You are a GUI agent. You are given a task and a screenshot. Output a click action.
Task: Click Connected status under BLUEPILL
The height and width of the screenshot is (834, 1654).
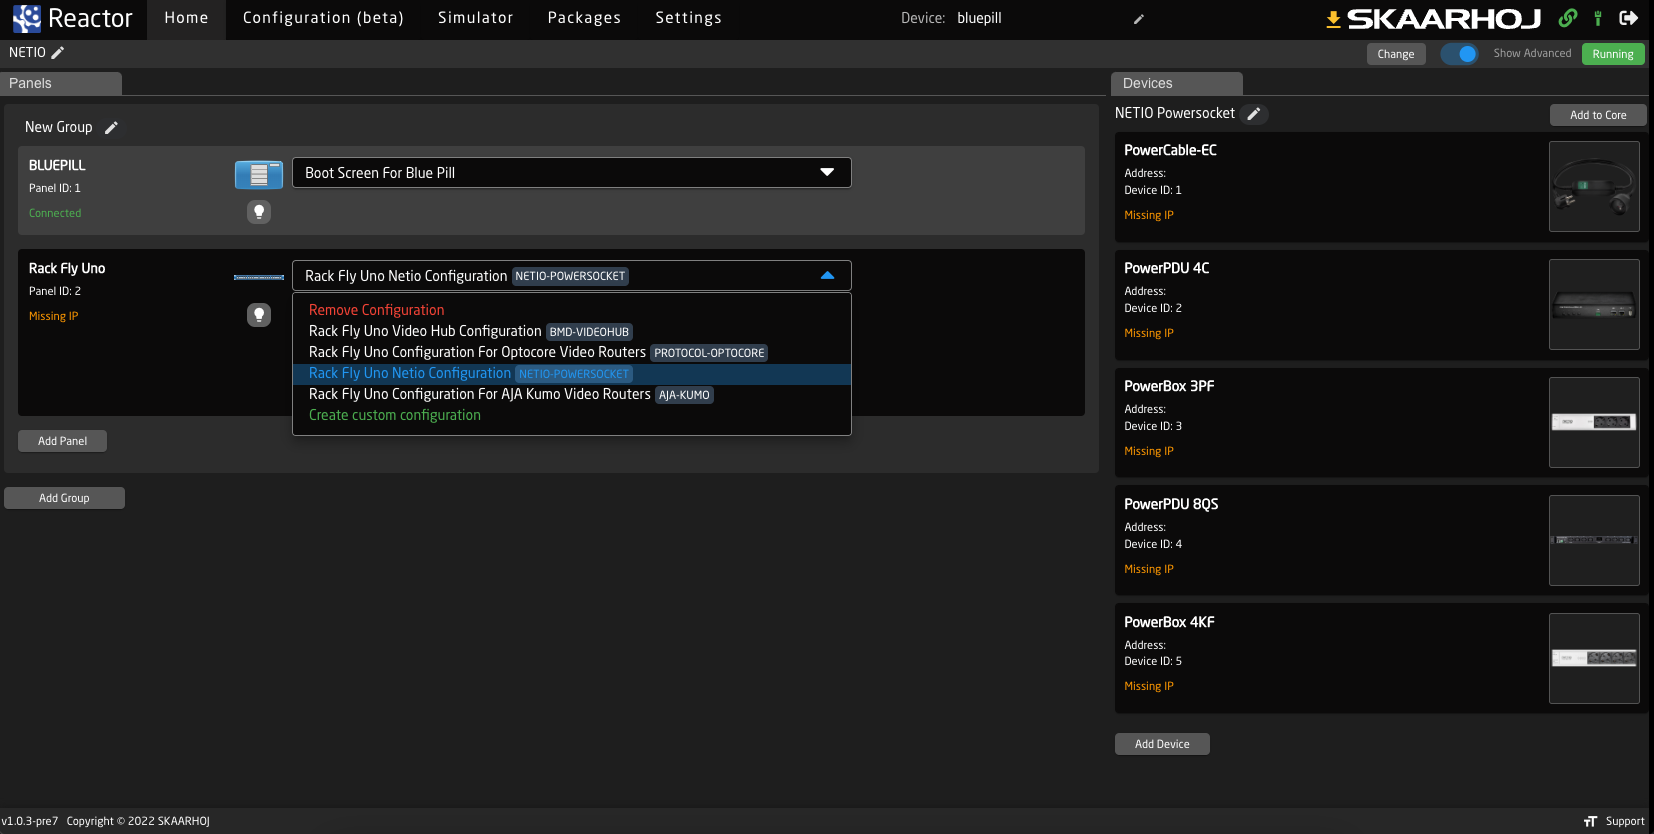click(x=55, y=213)
